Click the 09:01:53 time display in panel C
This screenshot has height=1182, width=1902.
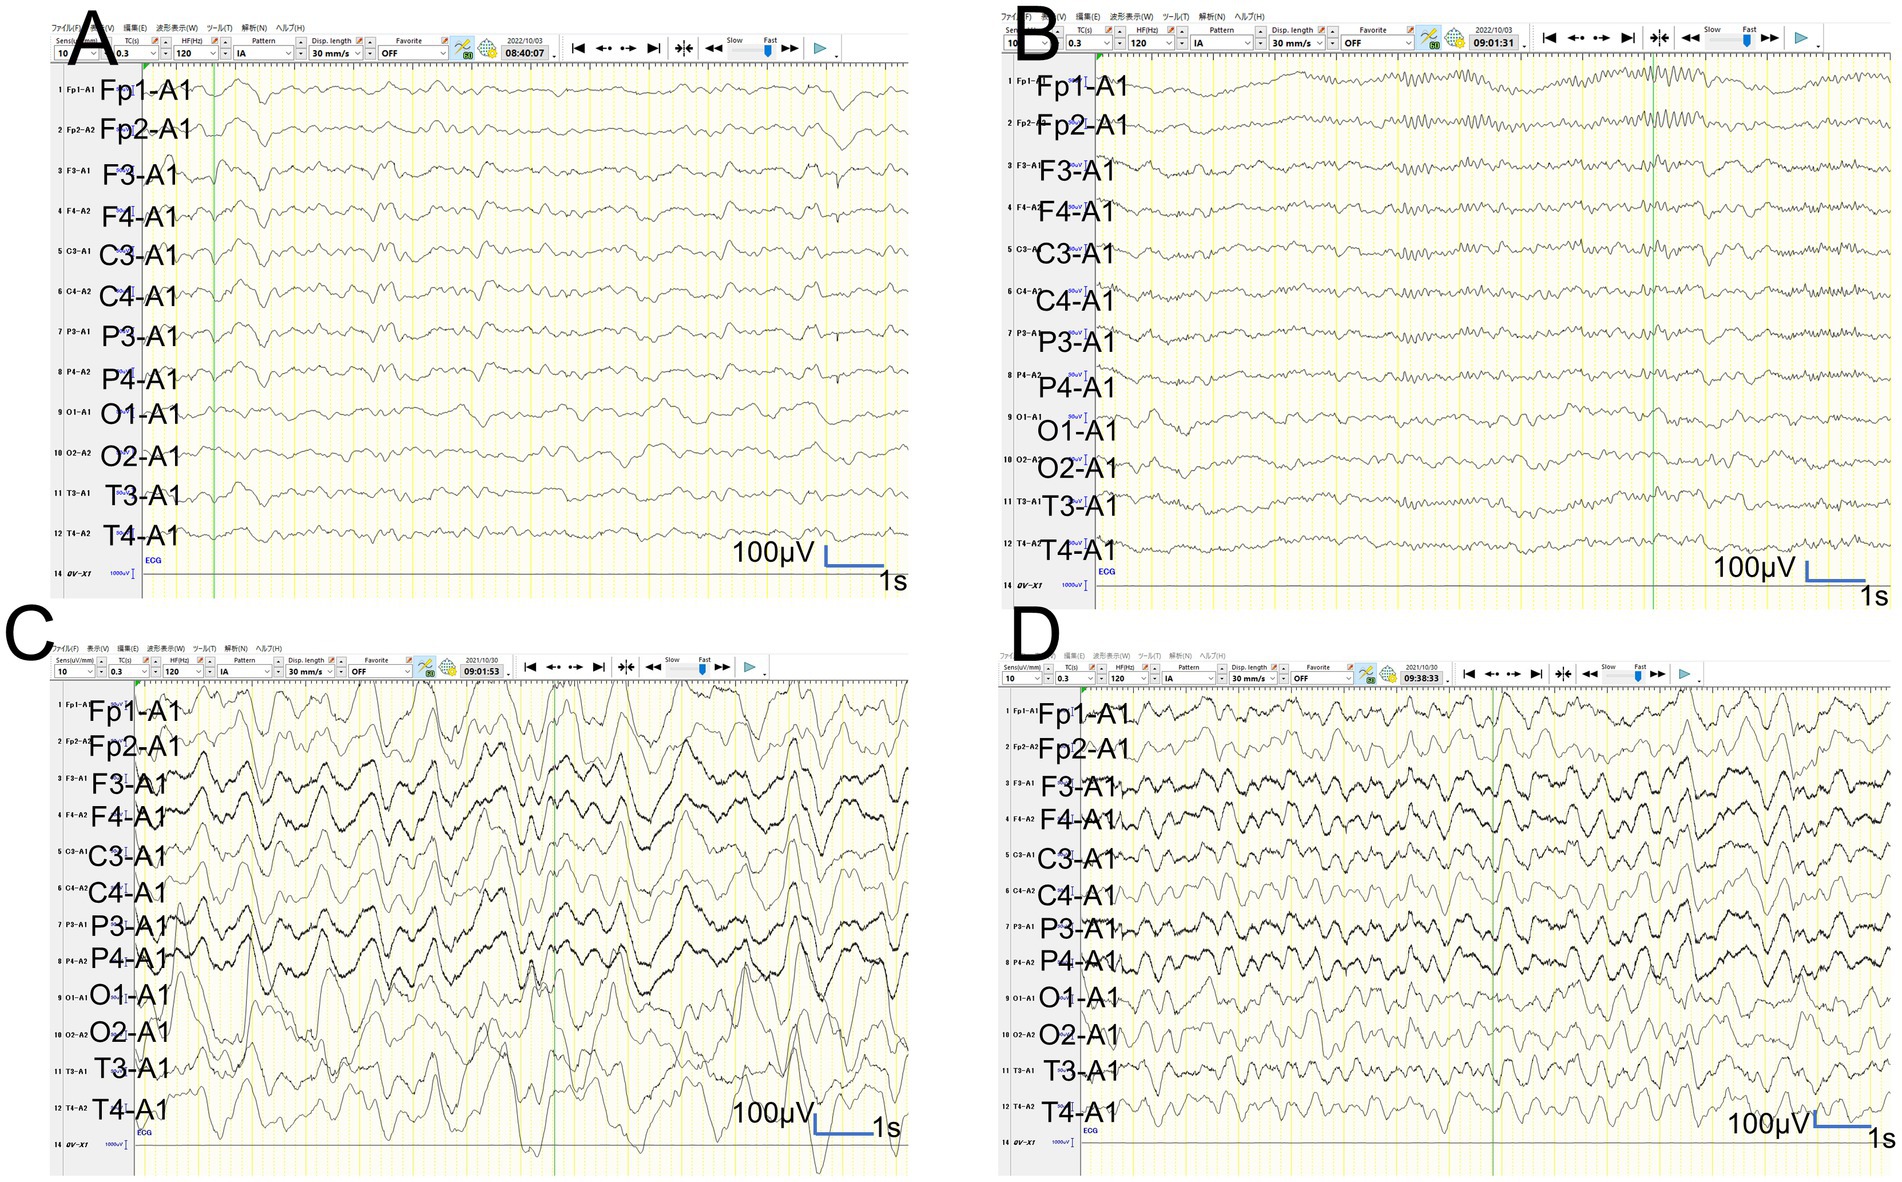[x=482, y=672]
